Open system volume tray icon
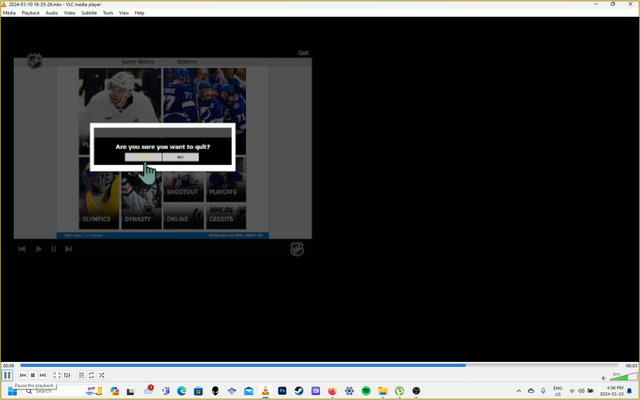 tap(581, 391)
